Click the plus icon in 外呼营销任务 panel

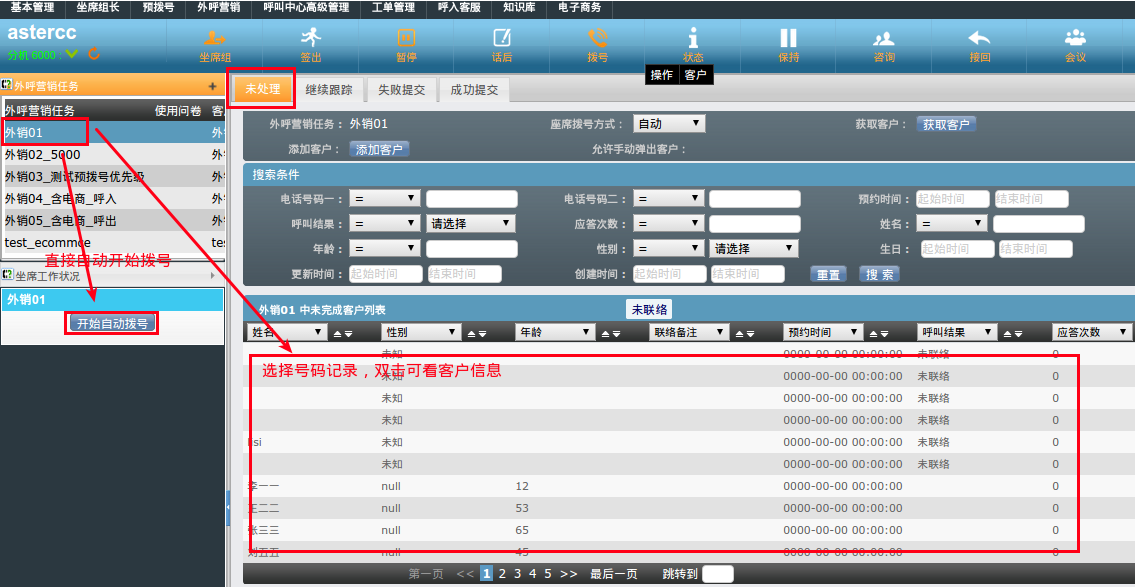tap(212, 87)
